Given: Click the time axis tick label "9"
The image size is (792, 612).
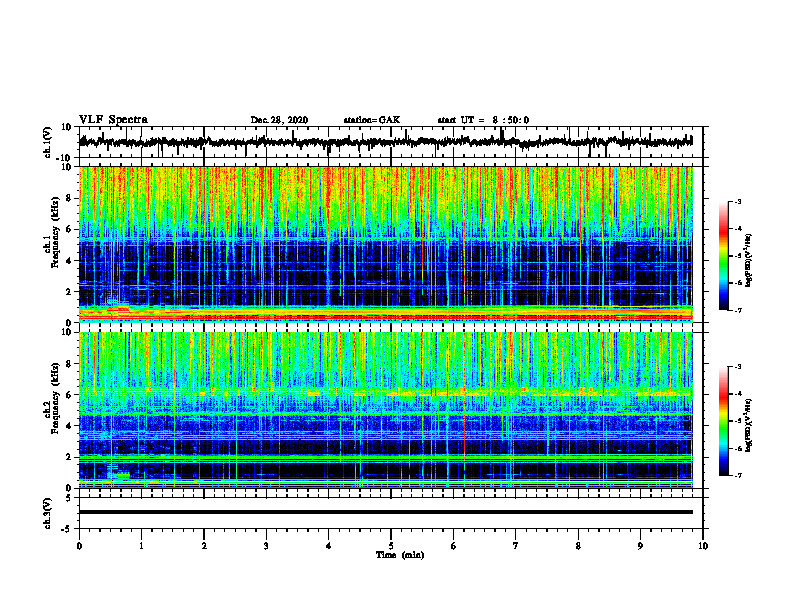Looking at the screenshot, I should (640, 546).
